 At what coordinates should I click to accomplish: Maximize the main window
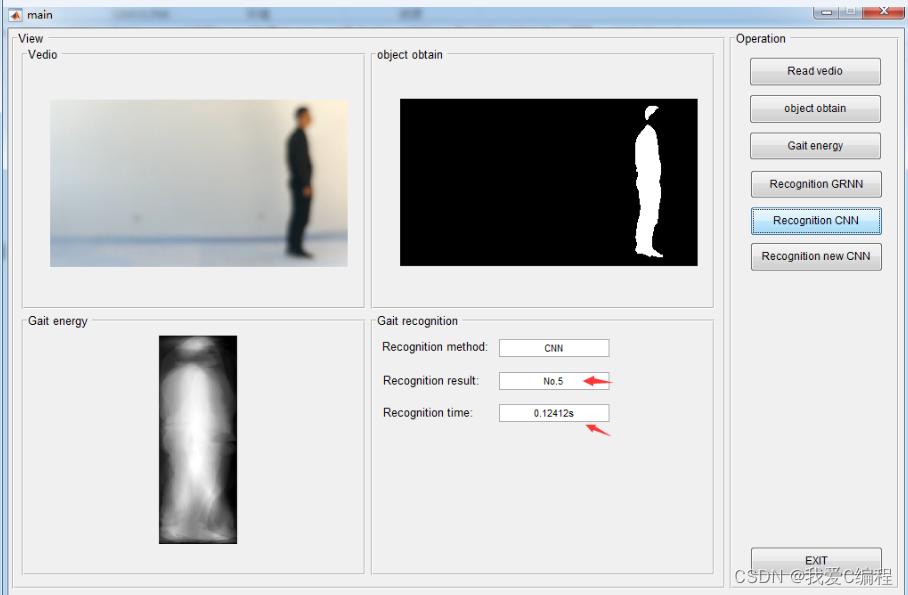pyautogui.click(x=849, y=10)
